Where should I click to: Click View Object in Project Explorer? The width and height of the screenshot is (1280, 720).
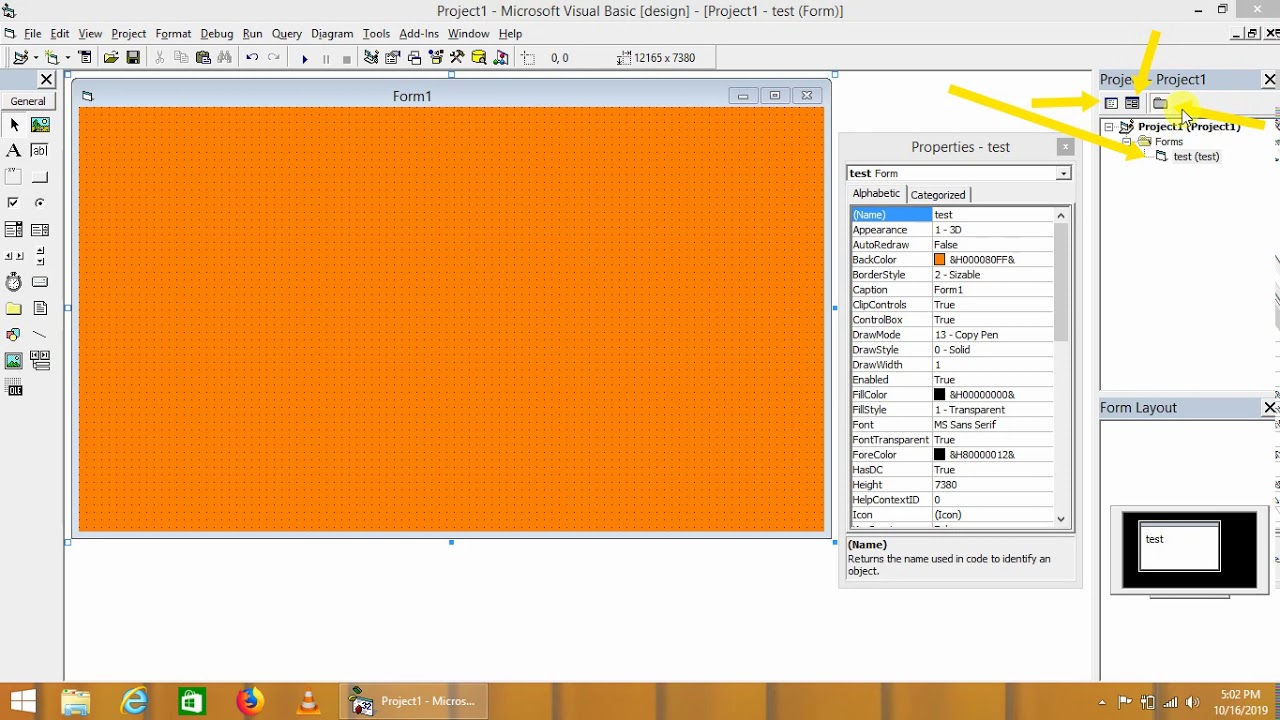click(1132, 103)
